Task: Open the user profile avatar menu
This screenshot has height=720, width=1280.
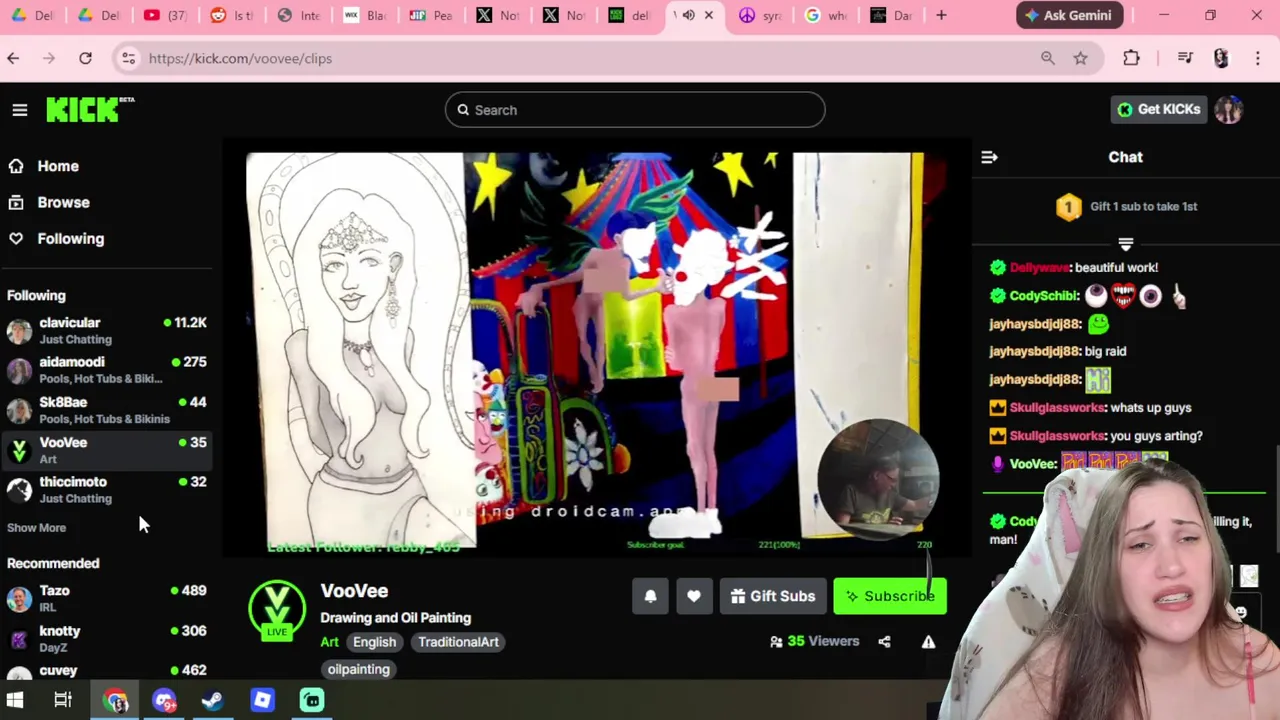Action: point(1229,109)
